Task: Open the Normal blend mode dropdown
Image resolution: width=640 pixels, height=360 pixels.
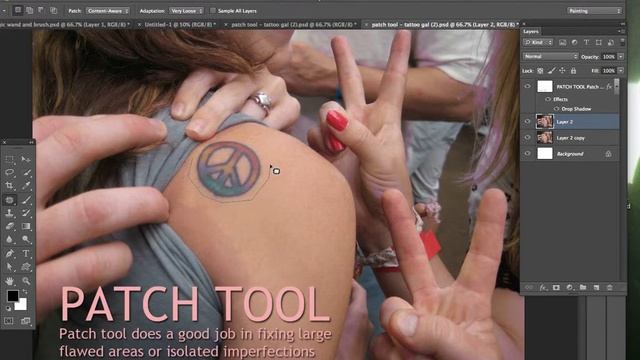Action: tap(550, 56)
